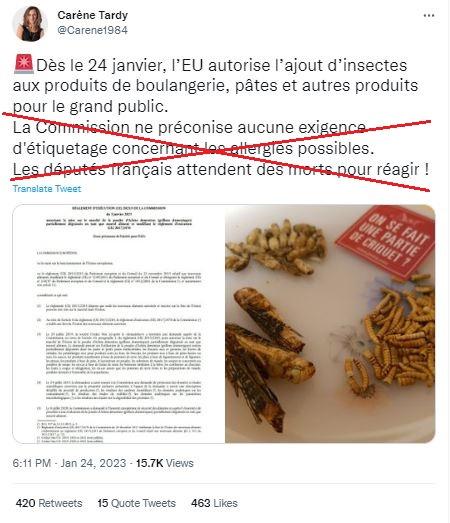
Task: Click Carène Tardy's profile avatar
Action: [30, 23]
